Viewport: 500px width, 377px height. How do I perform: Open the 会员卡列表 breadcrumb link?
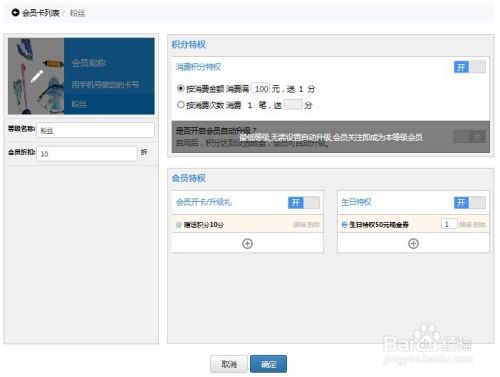click(x=41, y=13)
